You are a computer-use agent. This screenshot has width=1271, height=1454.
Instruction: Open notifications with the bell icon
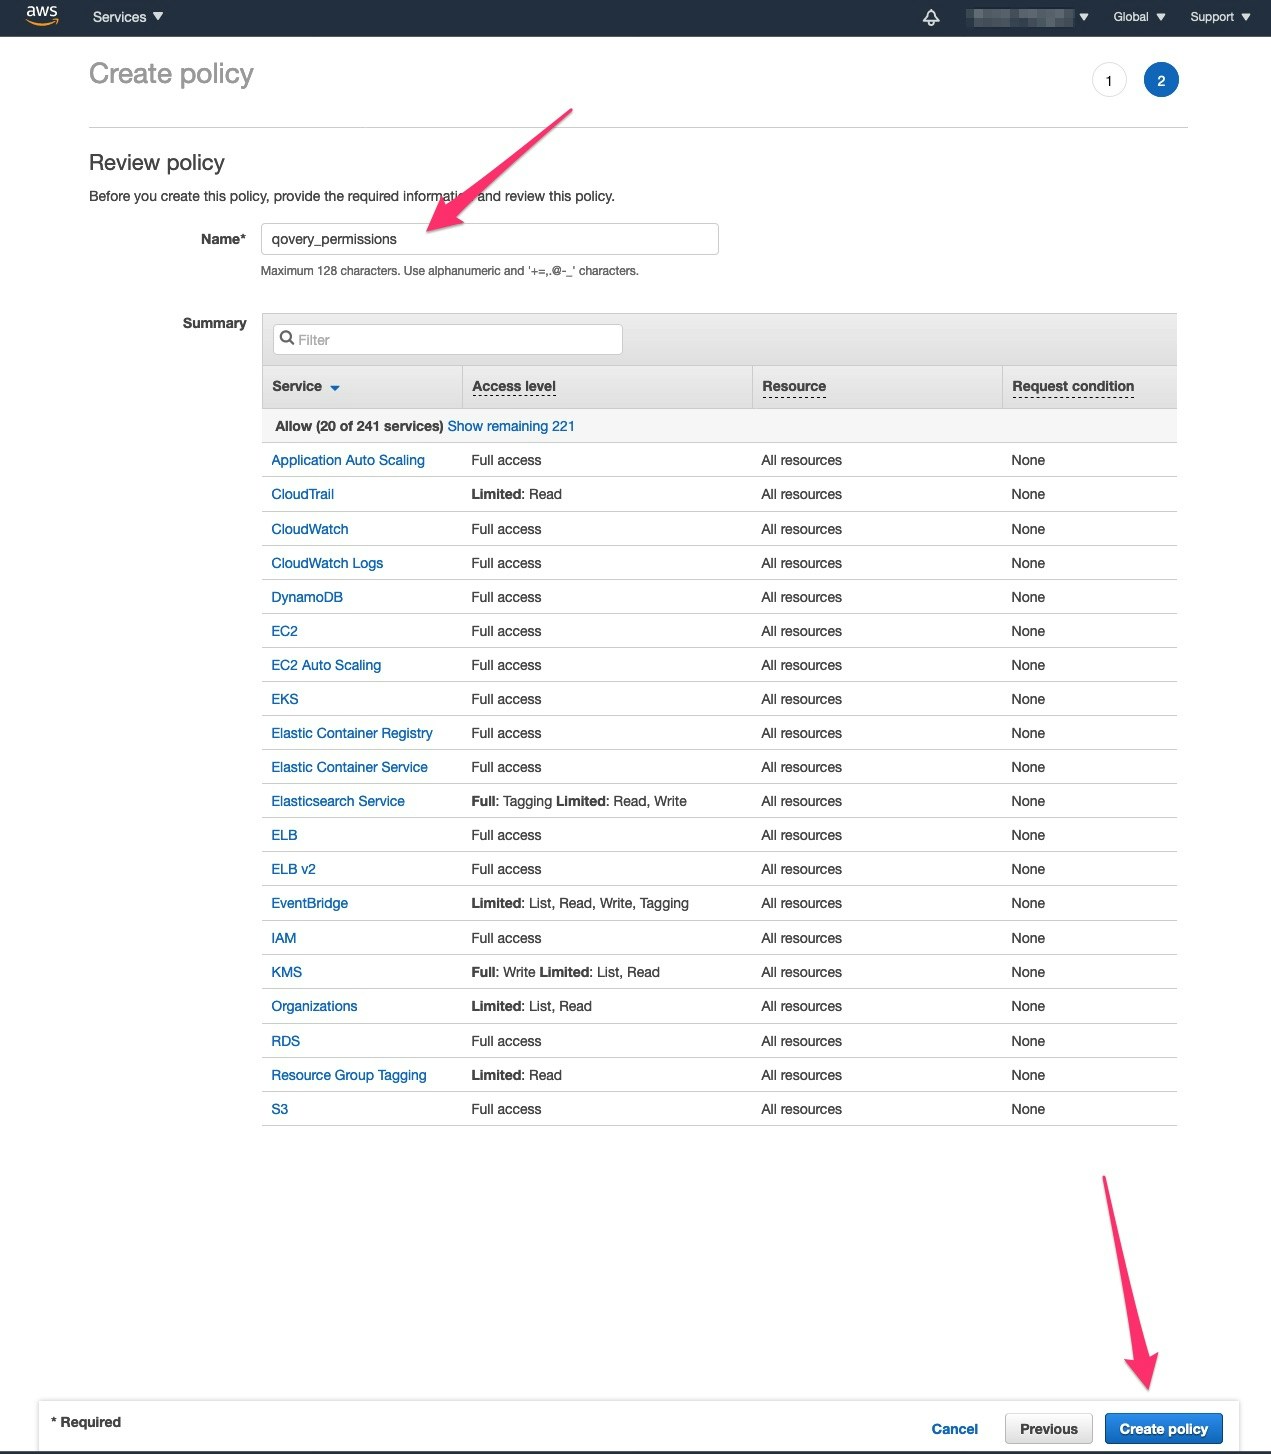pyautogui.click(x=930, y=16)
